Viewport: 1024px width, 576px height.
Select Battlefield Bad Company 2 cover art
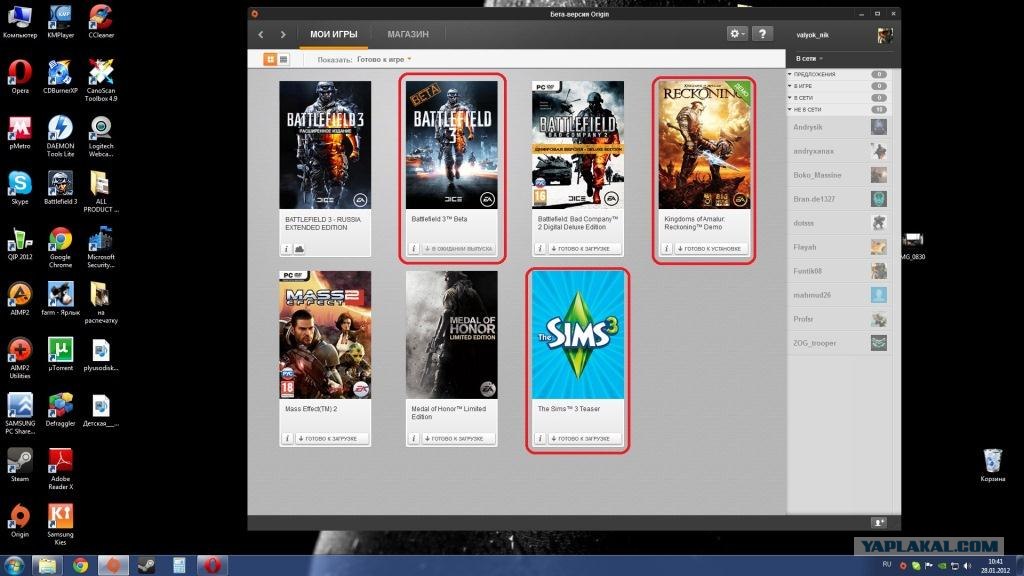[x=578, y=145]
